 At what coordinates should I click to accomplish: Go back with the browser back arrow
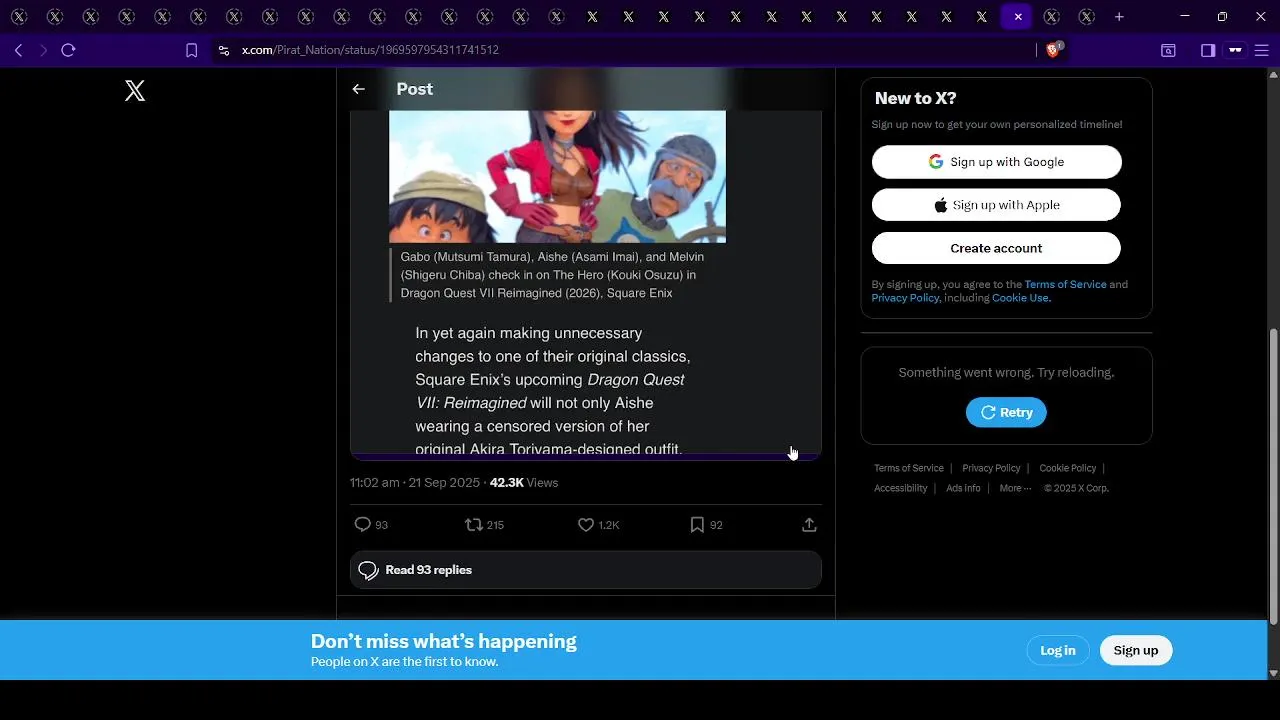click(18, 50)
